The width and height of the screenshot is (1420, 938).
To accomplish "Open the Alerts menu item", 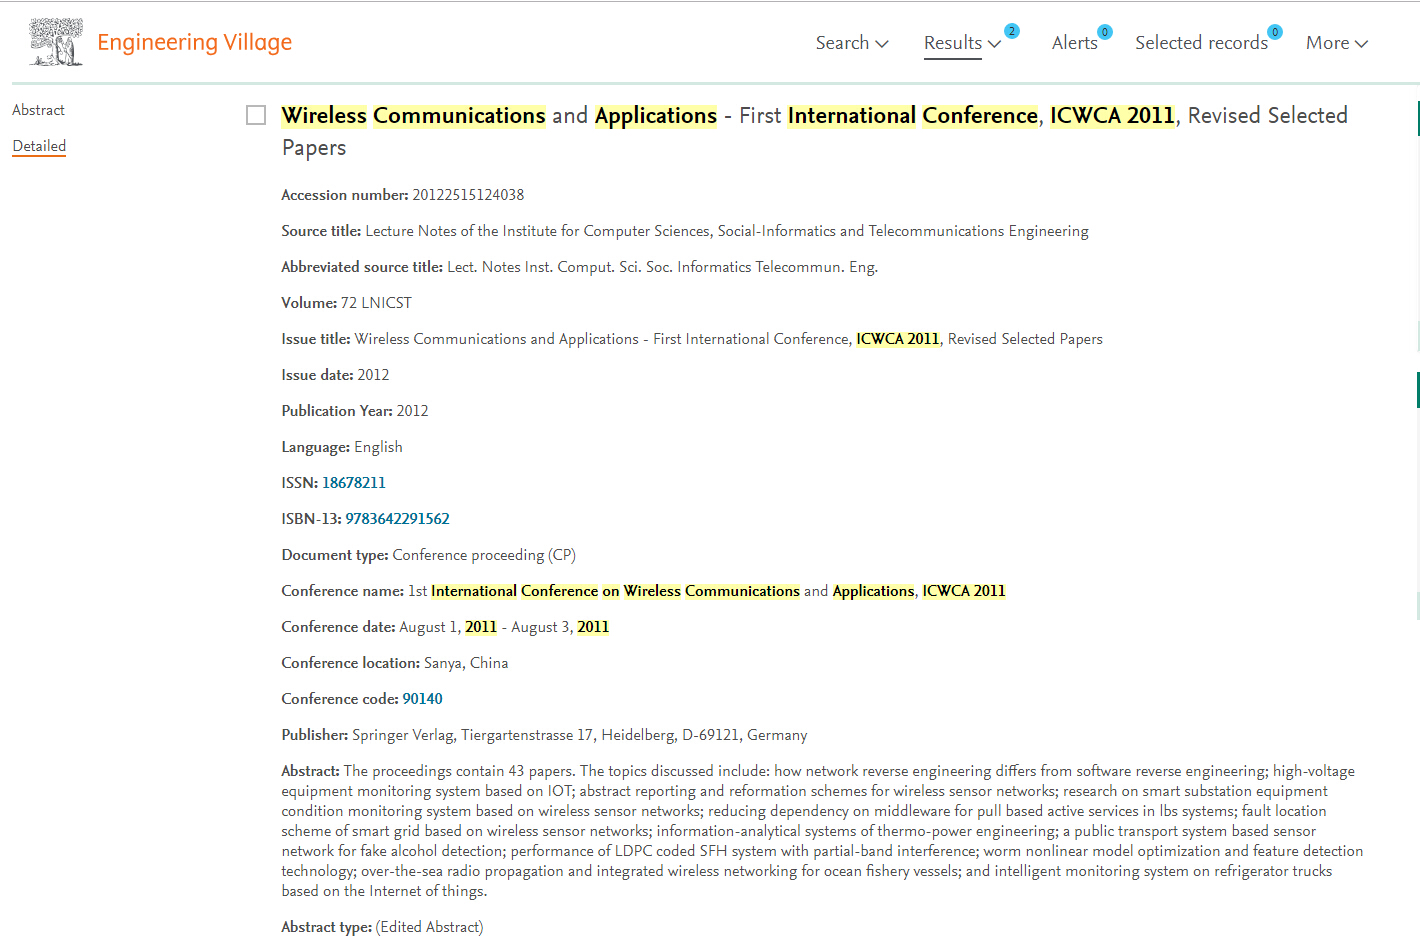I will [1074, 43].
